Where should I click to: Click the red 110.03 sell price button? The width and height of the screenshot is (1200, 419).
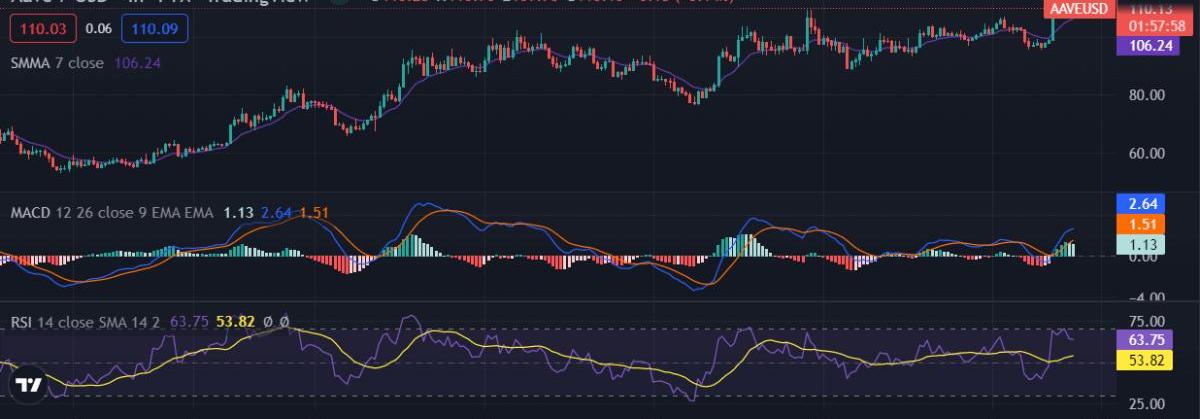coord(43,30)
